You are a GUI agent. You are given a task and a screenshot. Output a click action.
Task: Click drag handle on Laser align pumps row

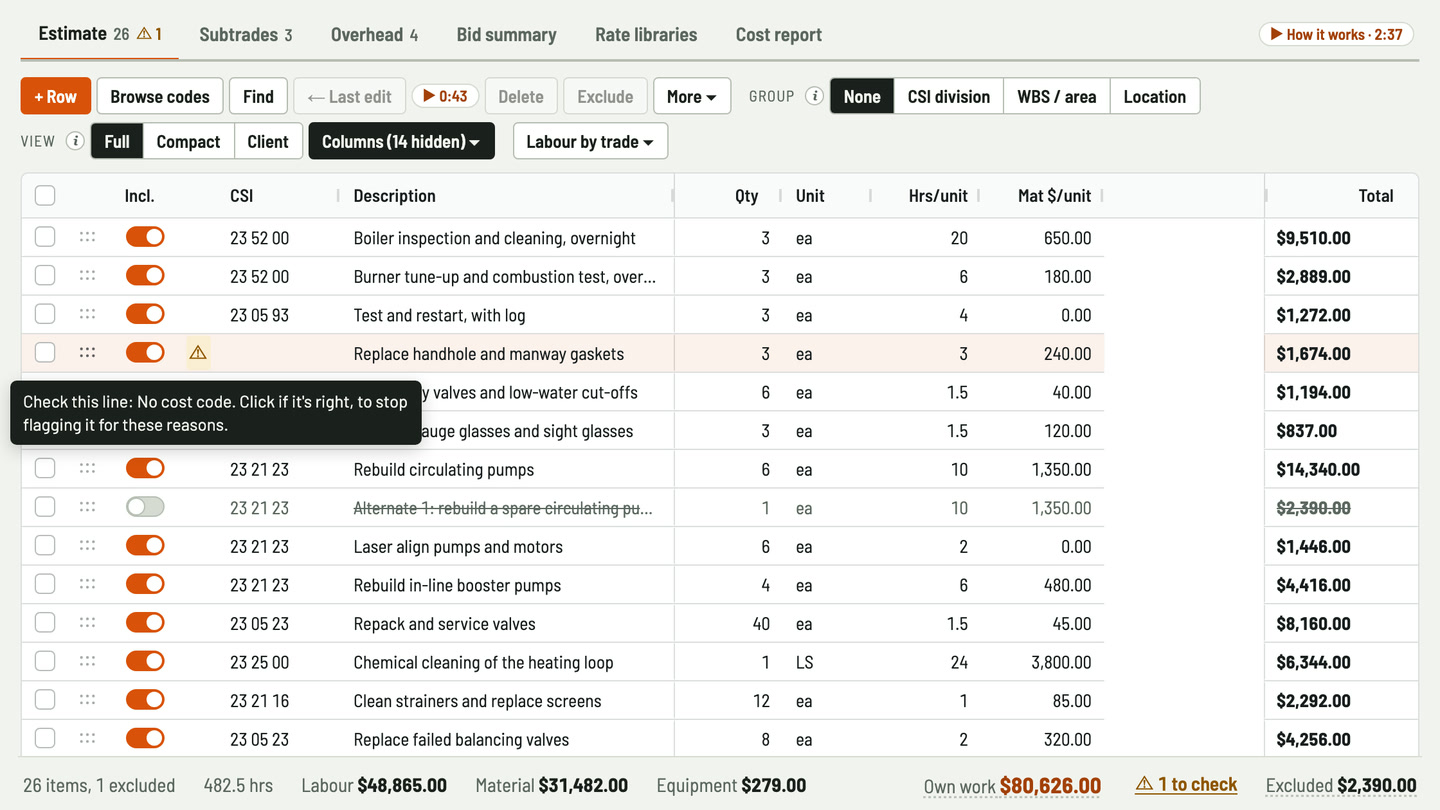pos(87,545)
